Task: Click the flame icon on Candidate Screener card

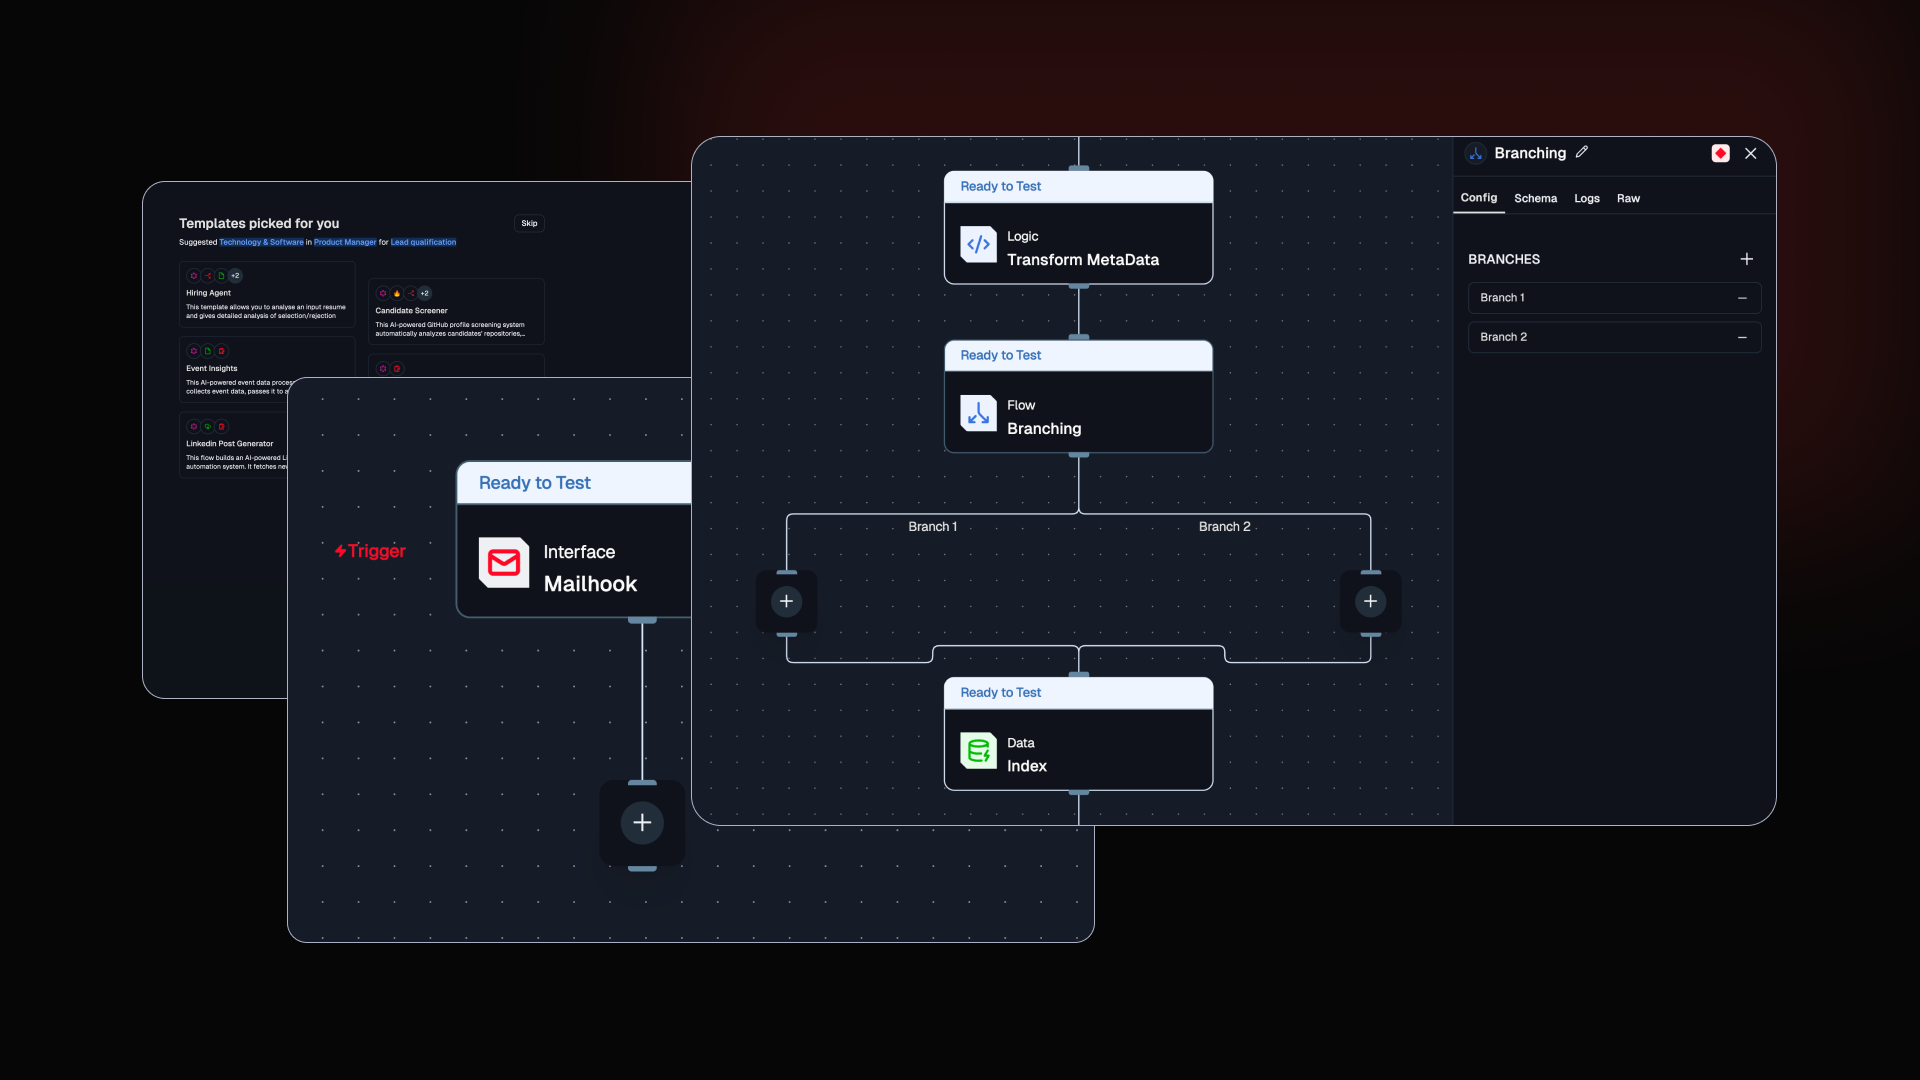Action: point(396,293)
